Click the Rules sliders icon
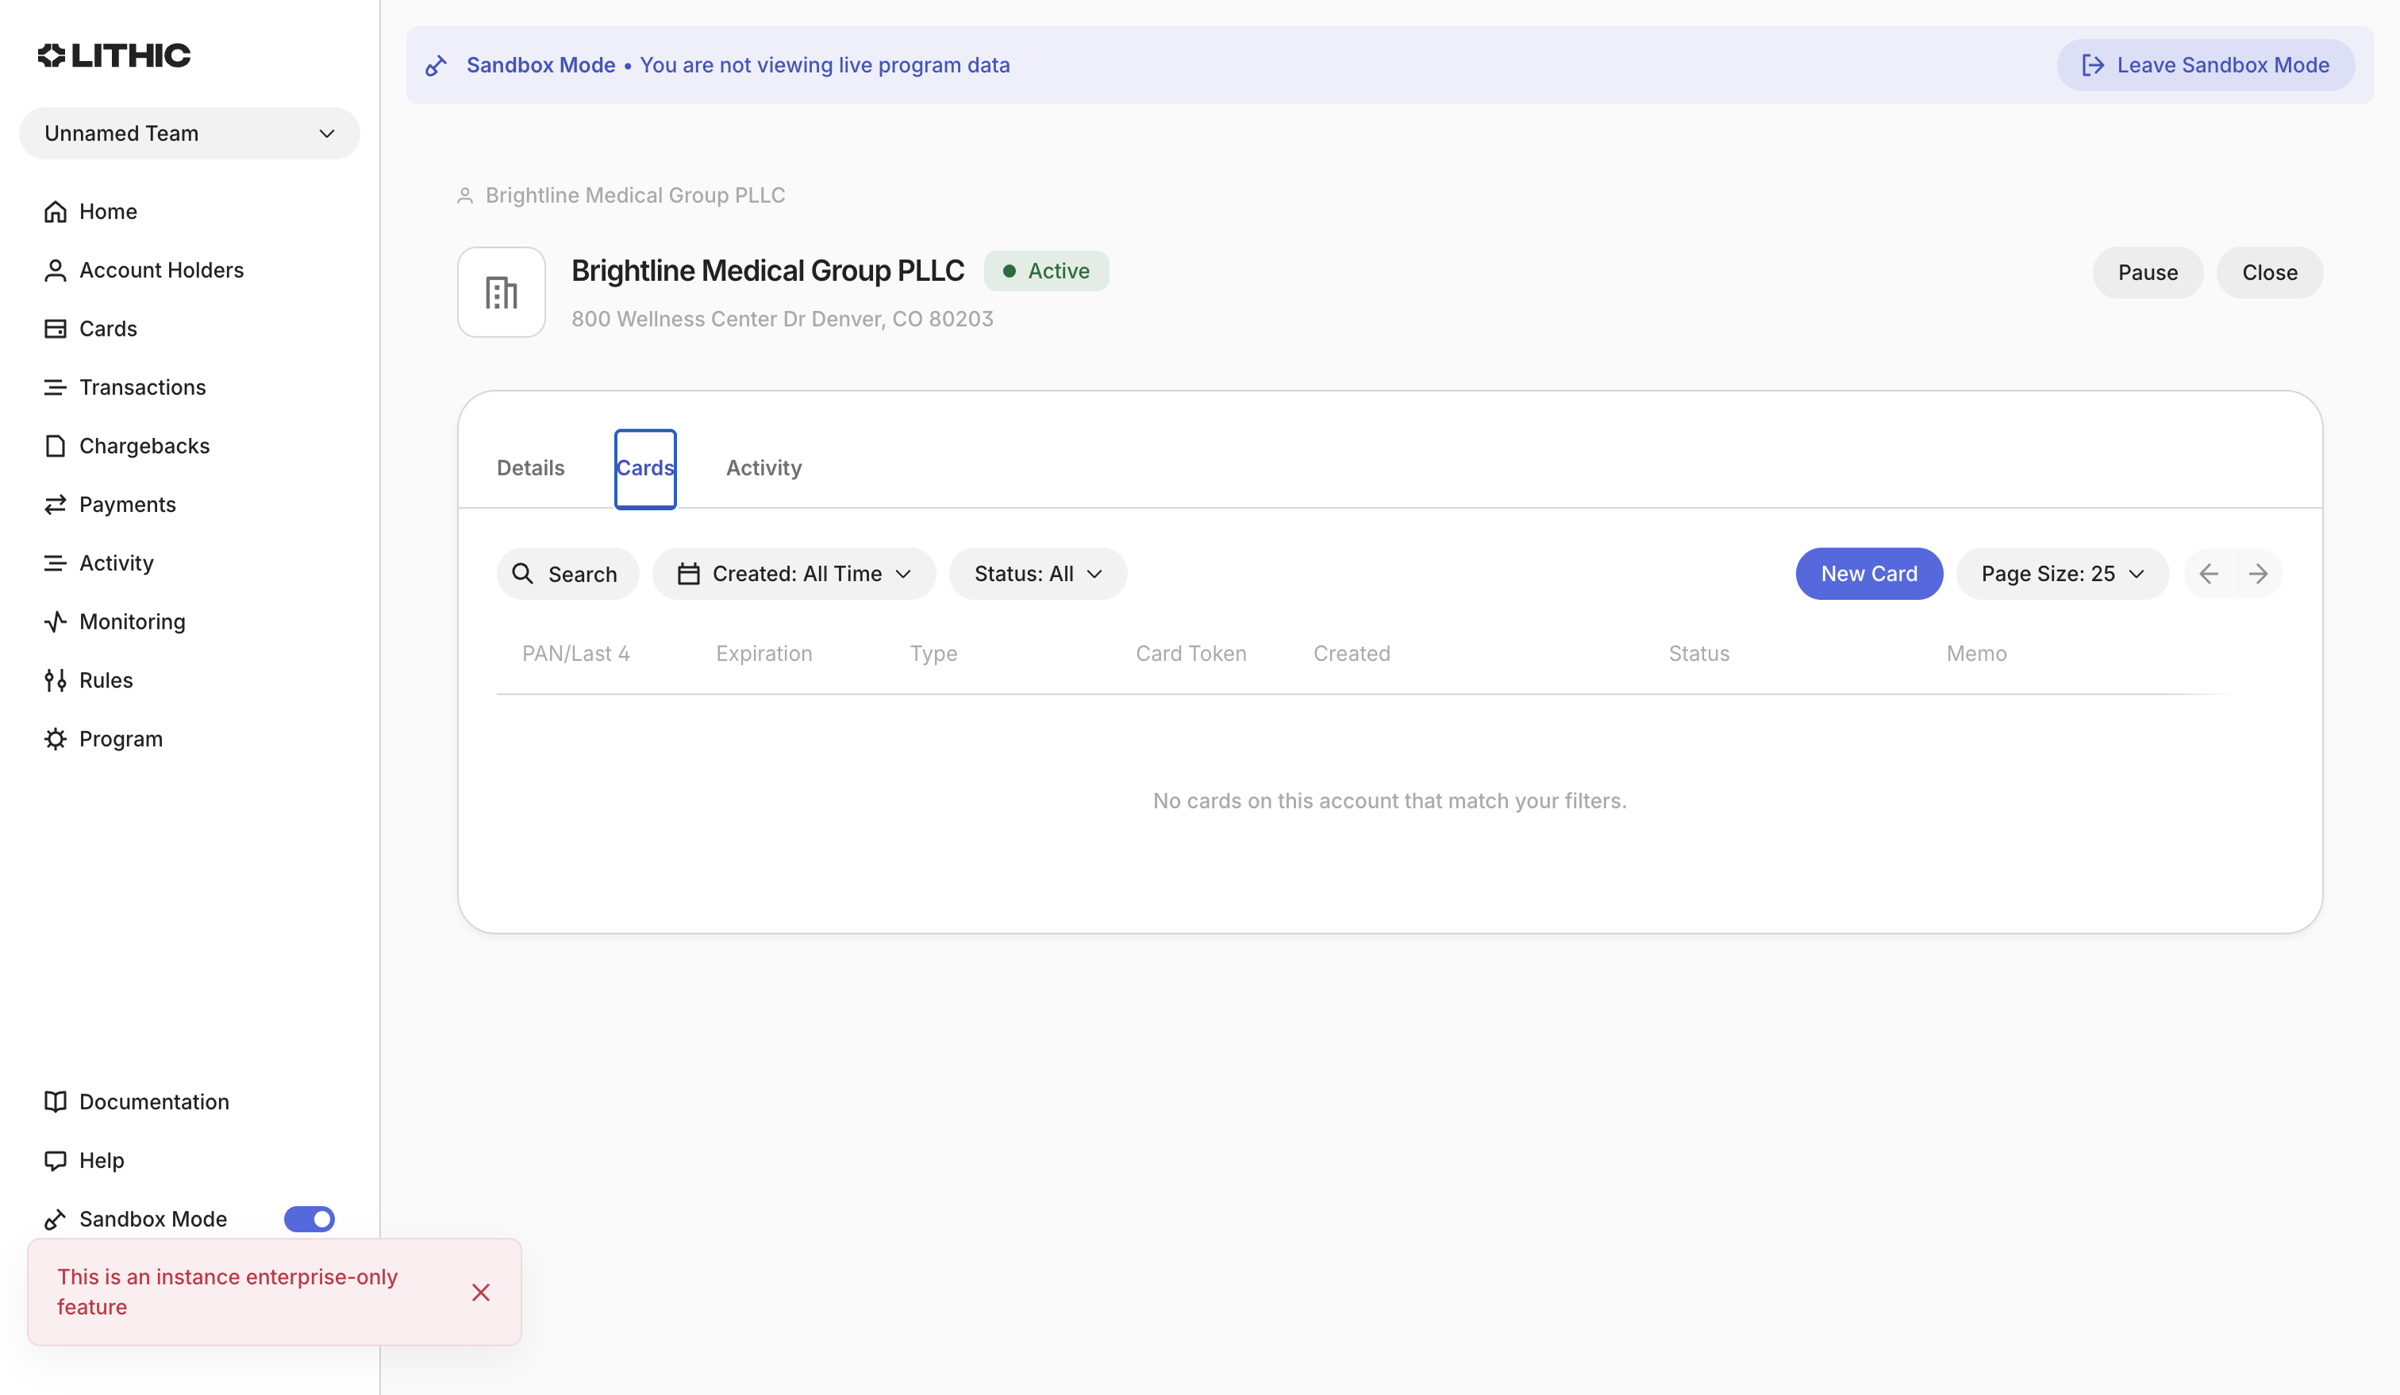The image size is (2400, 1395). 55,680
